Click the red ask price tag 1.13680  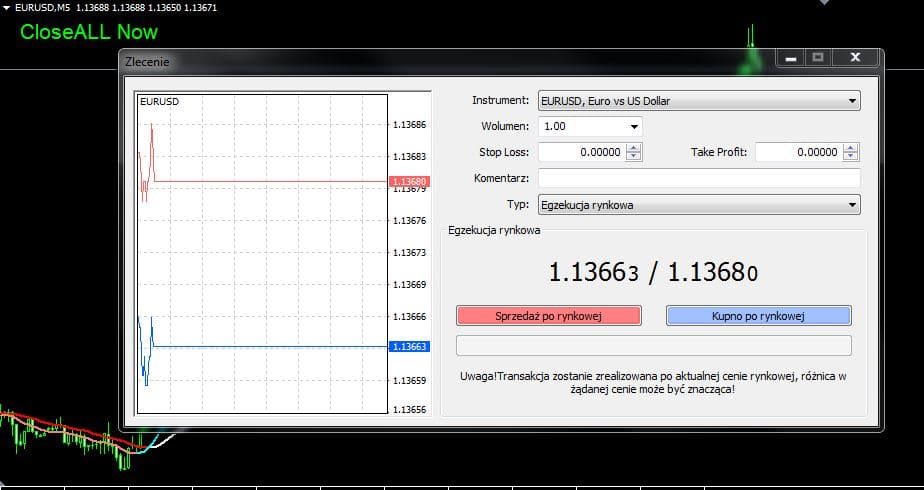pos(411,182)
